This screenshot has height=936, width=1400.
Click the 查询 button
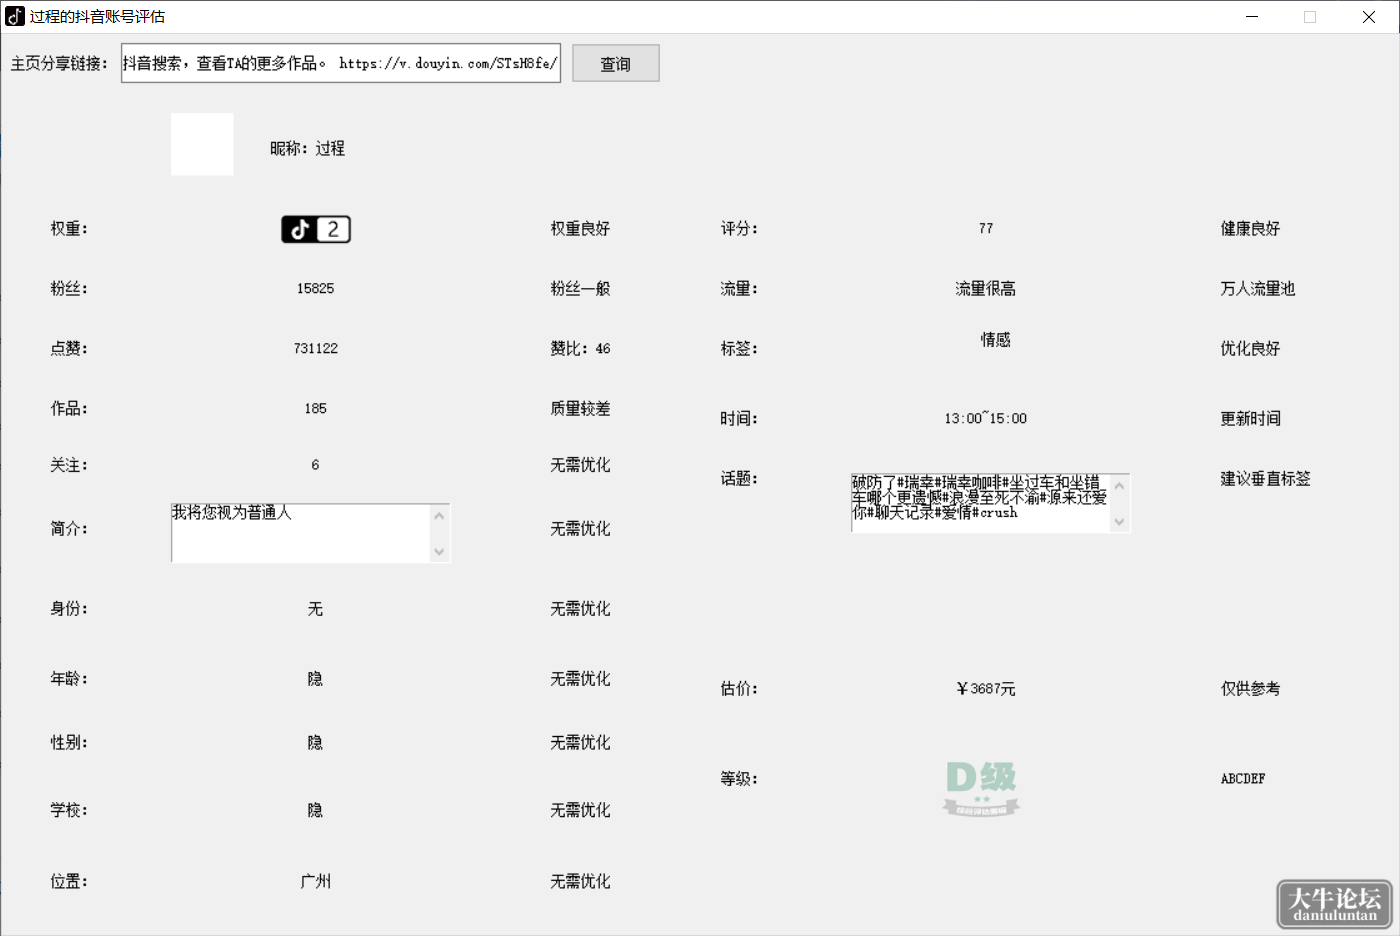(616, 63)
